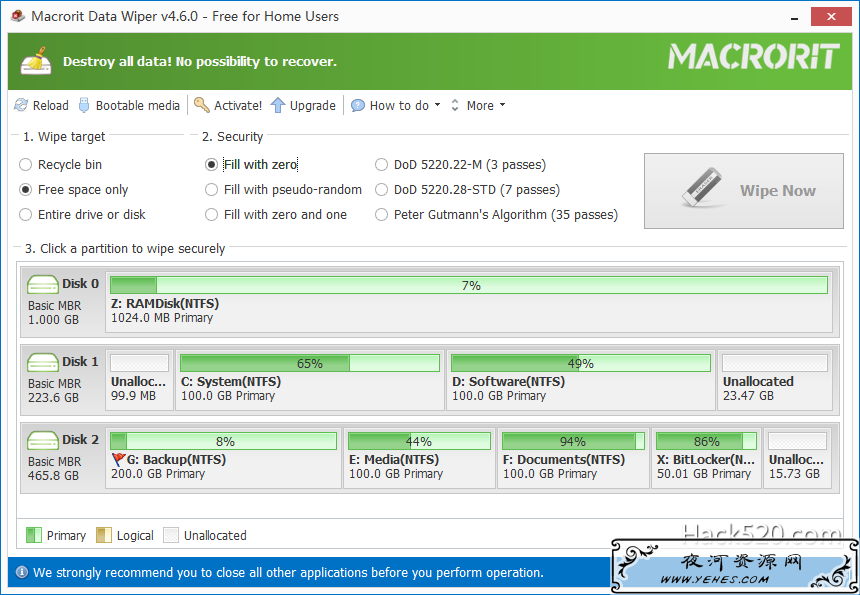Click the red flag on G: Backup
This screenshot has width=860, height=595.
pyautogui.click(x=118, y=459)
